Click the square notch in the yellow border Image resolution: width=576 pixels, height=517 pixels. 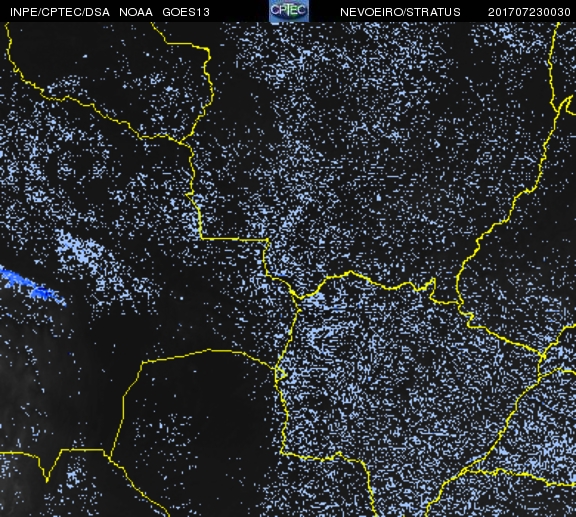click(x=433, y=285)
